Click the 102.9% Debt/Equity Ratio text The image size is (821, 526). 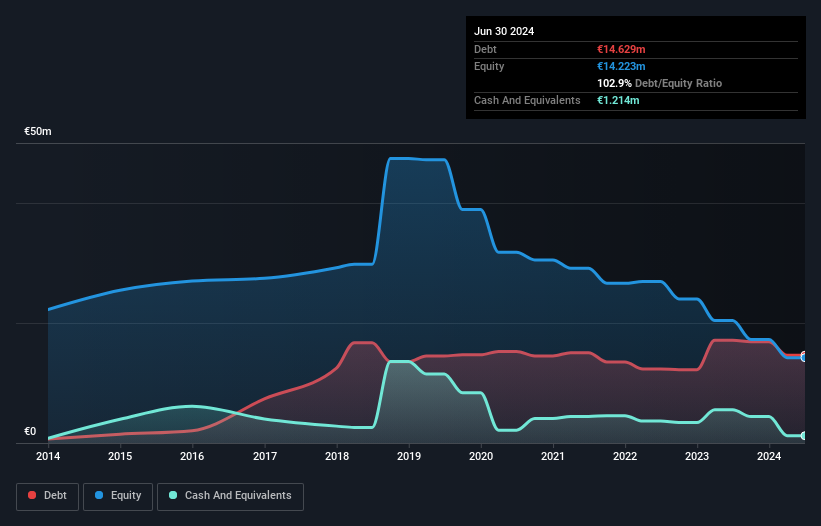pyautogui.click(x=659, y=83)
